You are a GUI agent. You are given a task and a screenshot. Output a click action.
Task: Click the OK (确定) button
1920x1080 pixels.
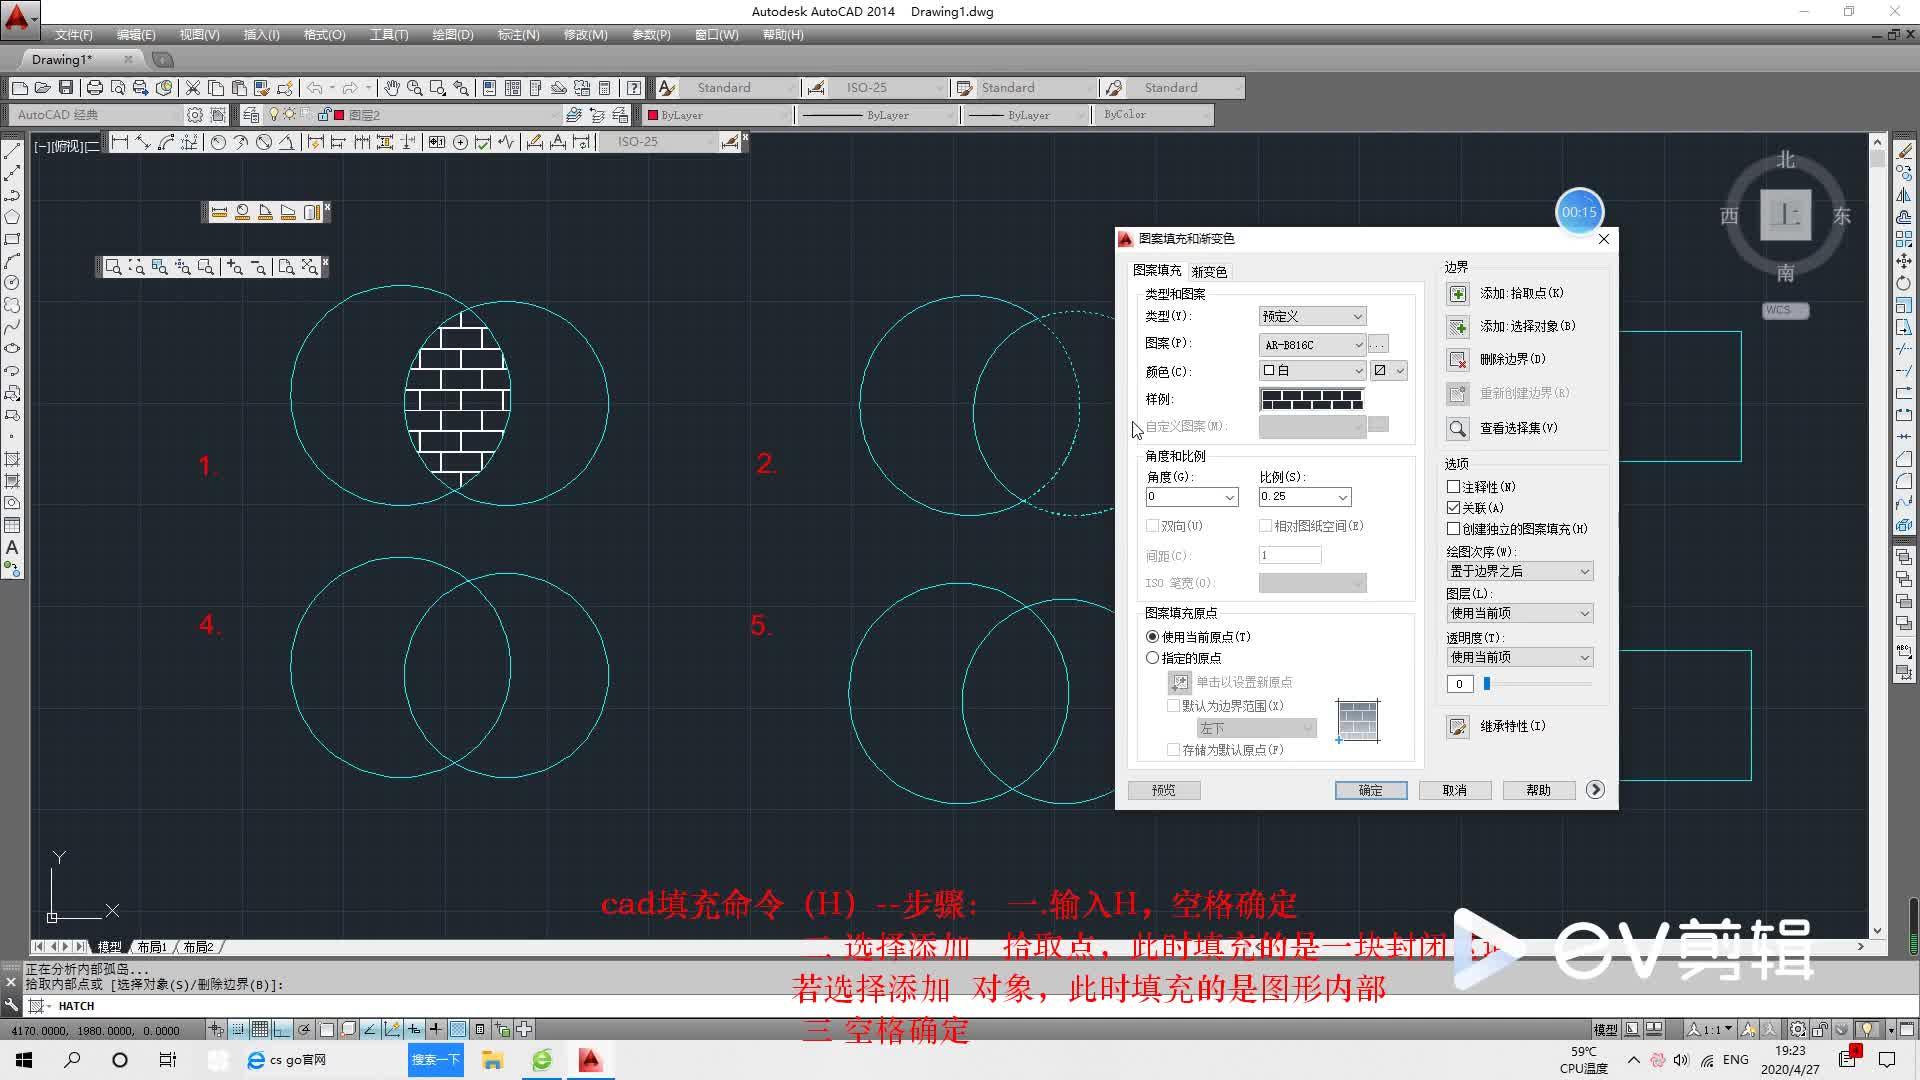(x=1370, y=790)
